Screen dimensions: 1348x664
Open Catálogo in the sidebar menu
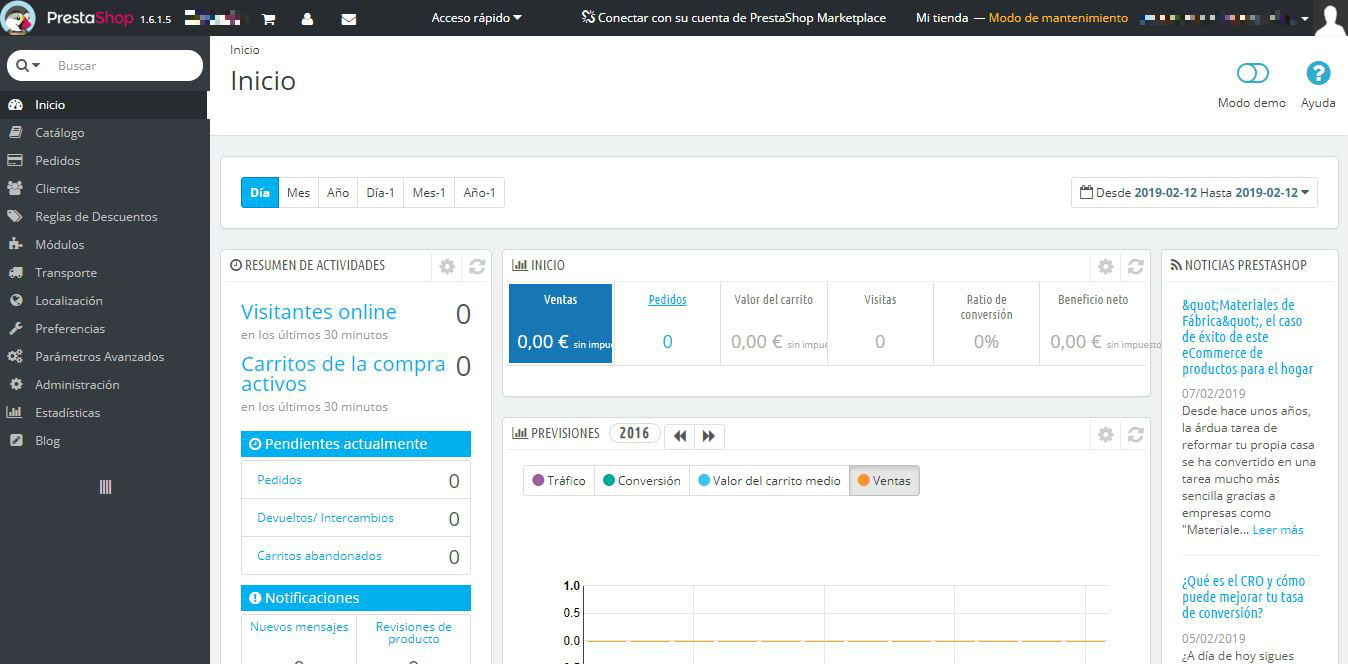pos(59,132)
